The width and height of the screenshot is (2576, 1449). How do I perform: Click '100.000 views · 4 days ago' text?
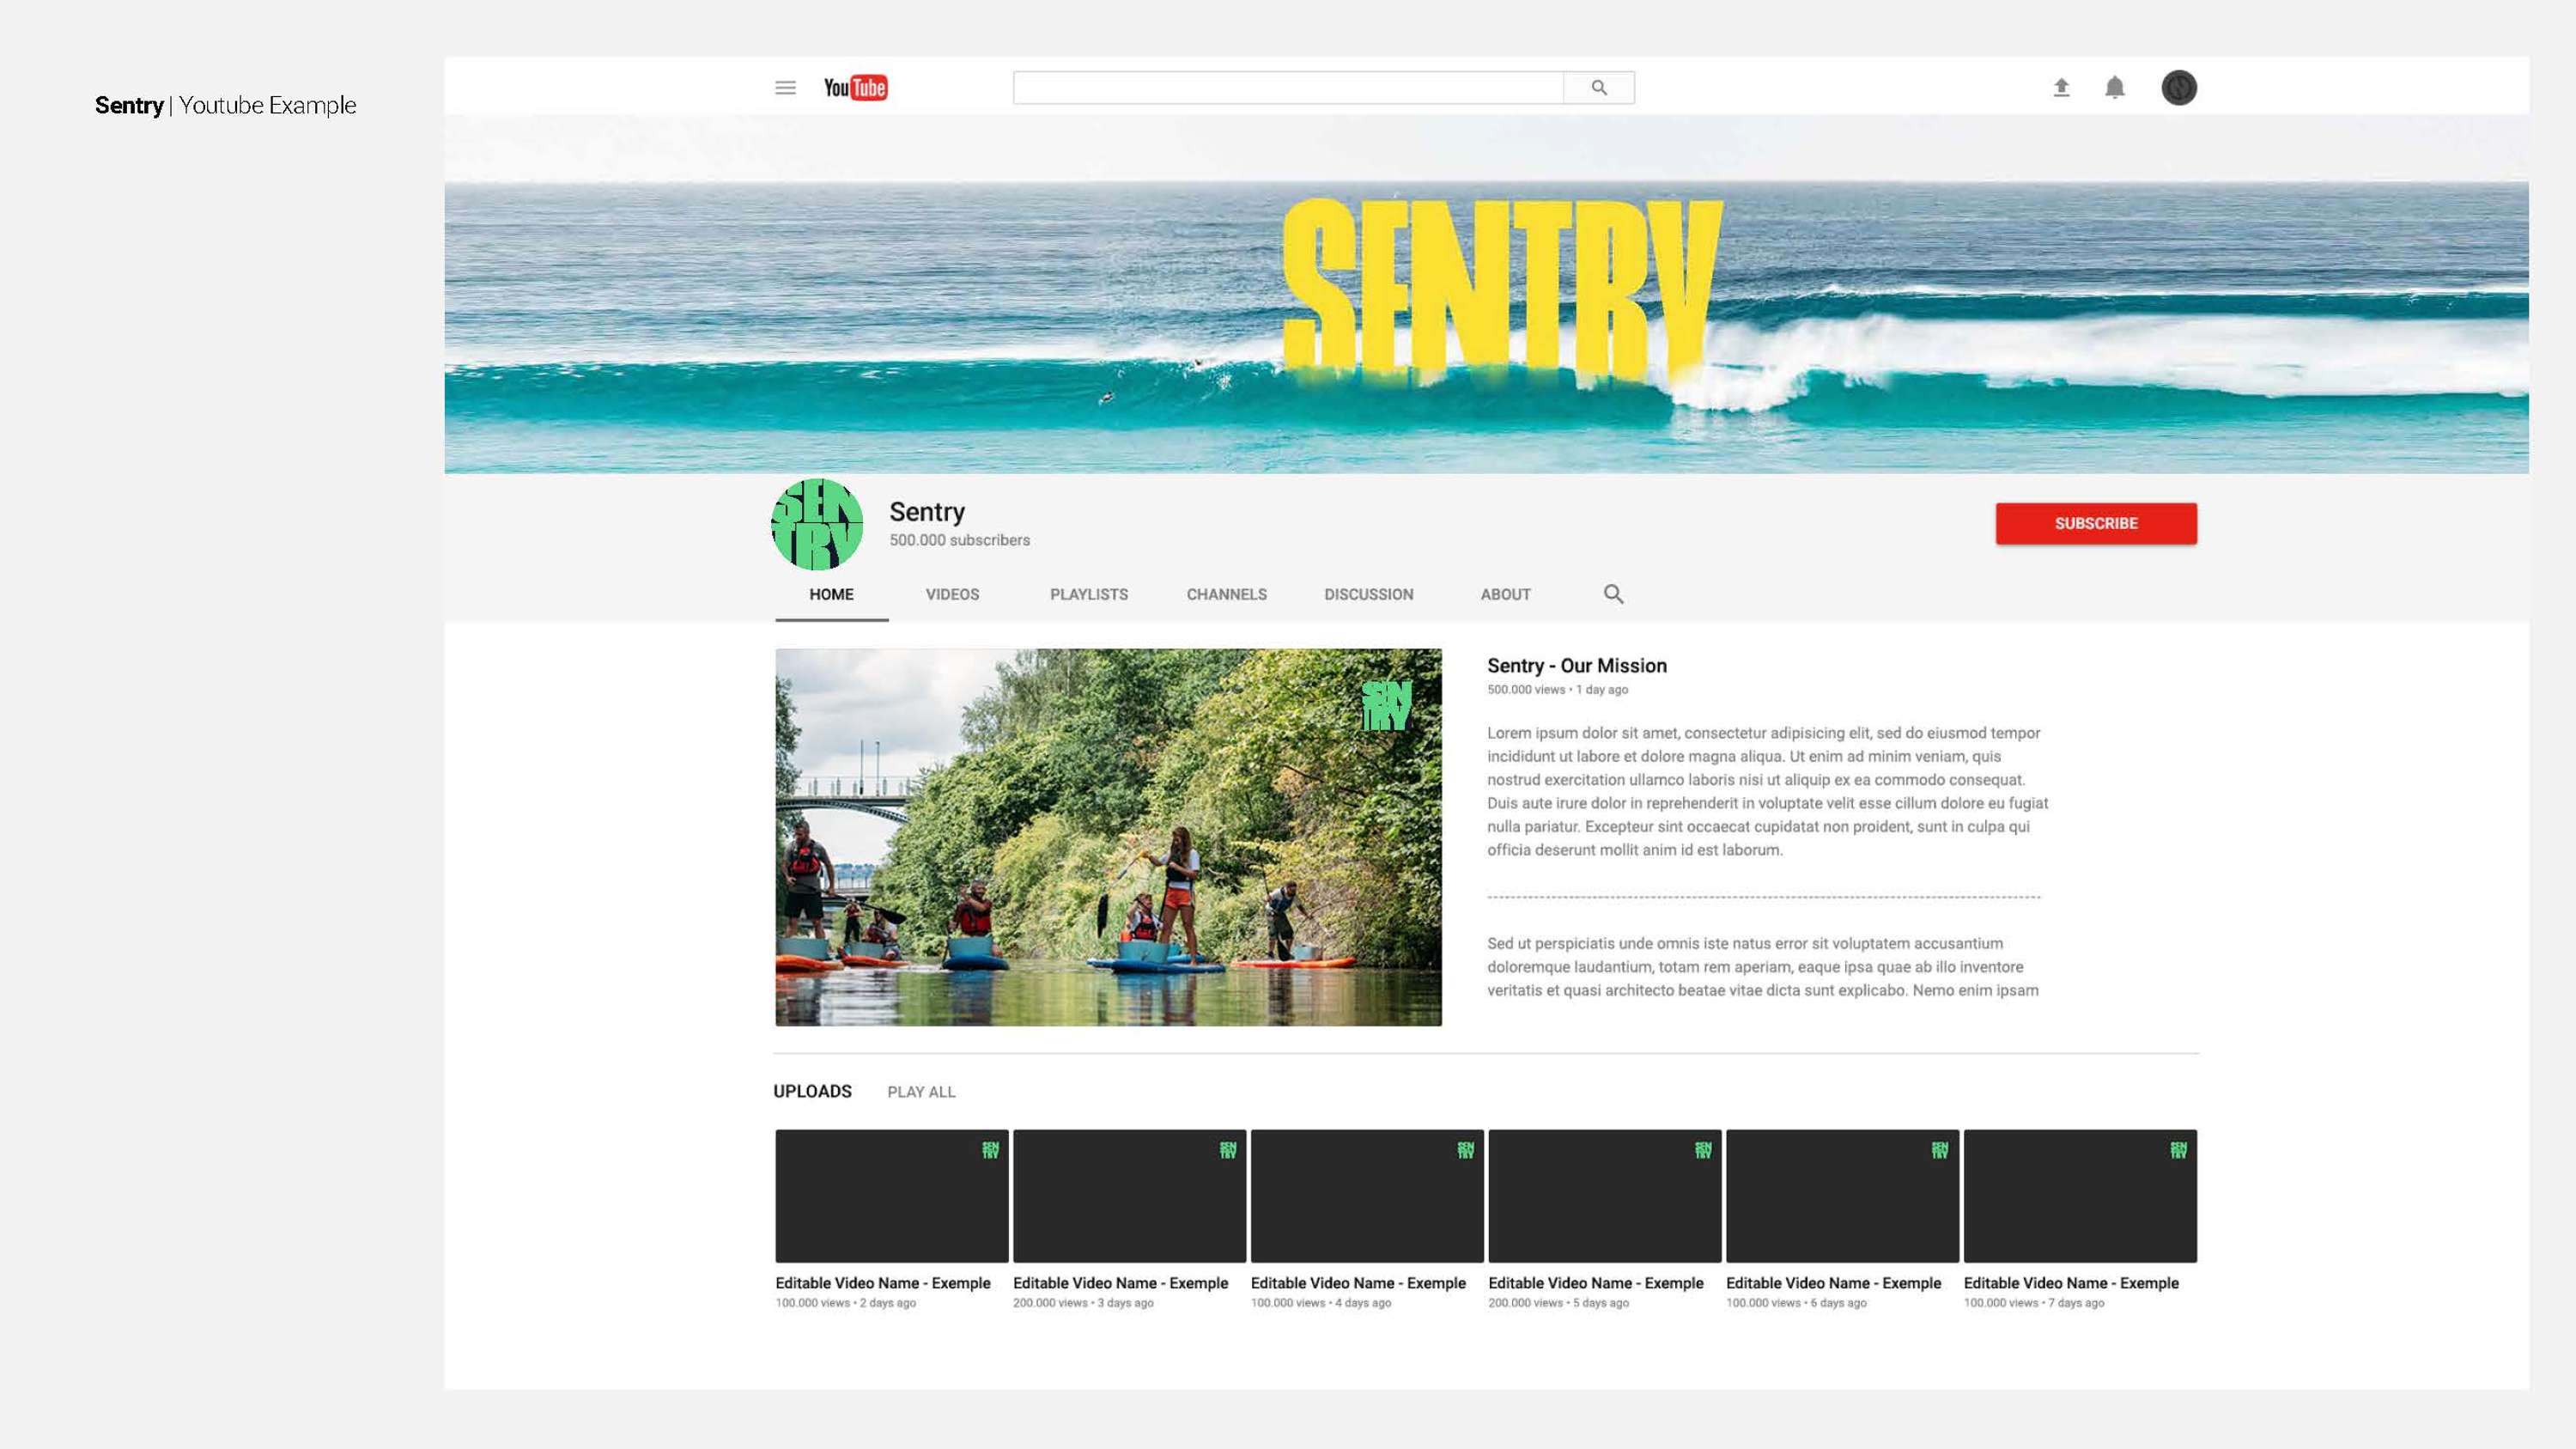(x=1321, y=1303)
